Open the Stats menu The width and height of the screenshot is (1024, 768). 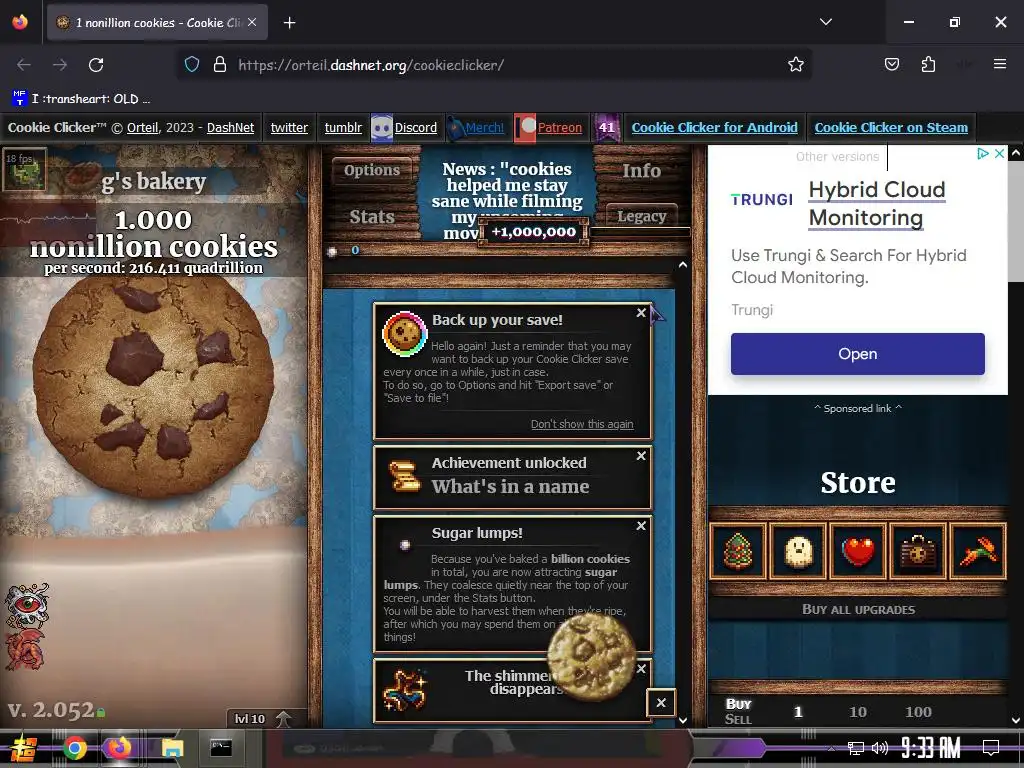pyautogui.click(x=372, y=217)
